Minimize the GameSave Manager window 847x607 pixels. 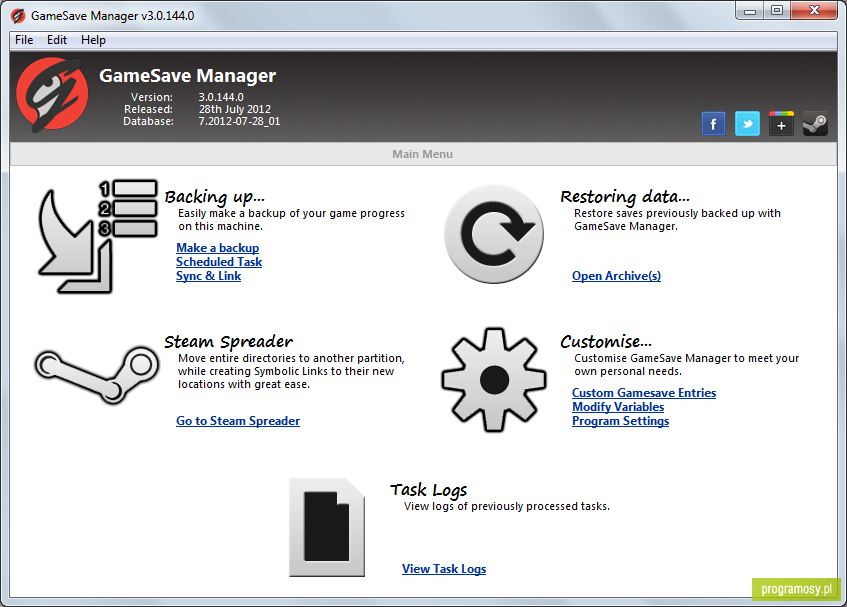[750, 11]
